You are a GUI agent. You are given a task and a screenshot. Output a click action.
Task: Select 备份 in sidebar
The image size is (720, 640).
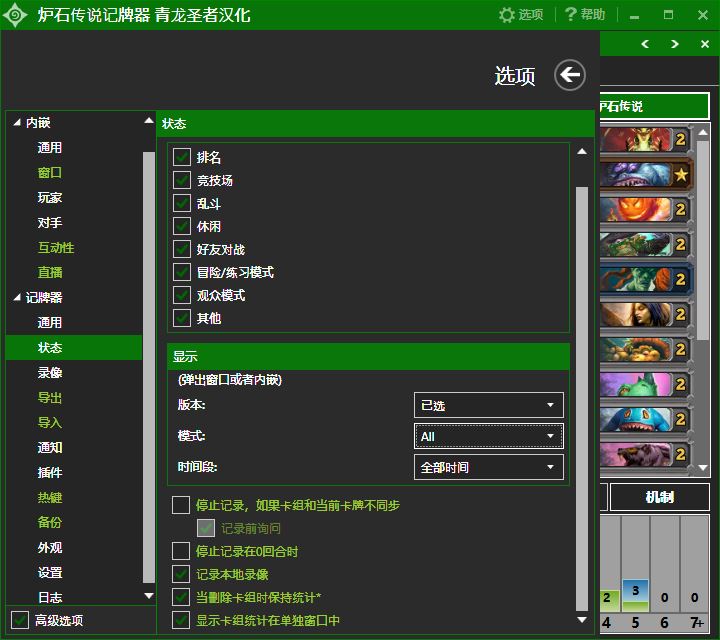coord(50,522)
